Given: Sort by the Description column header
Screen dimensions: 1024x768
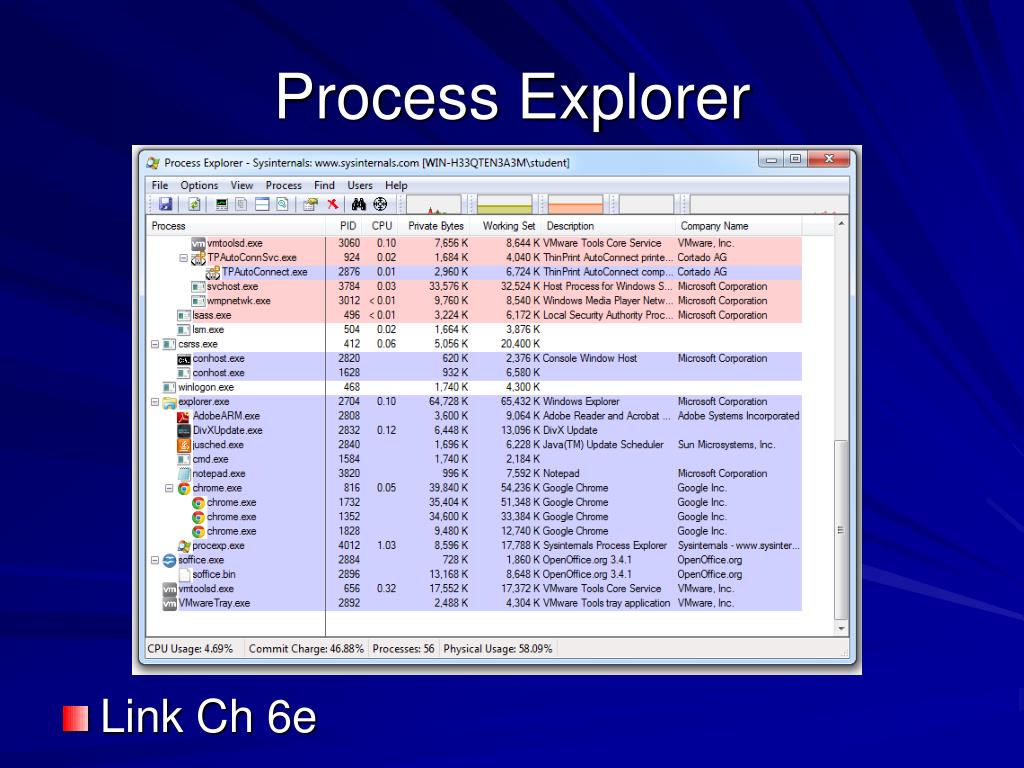Looking at the screenshot, I should tap(607, 226).
